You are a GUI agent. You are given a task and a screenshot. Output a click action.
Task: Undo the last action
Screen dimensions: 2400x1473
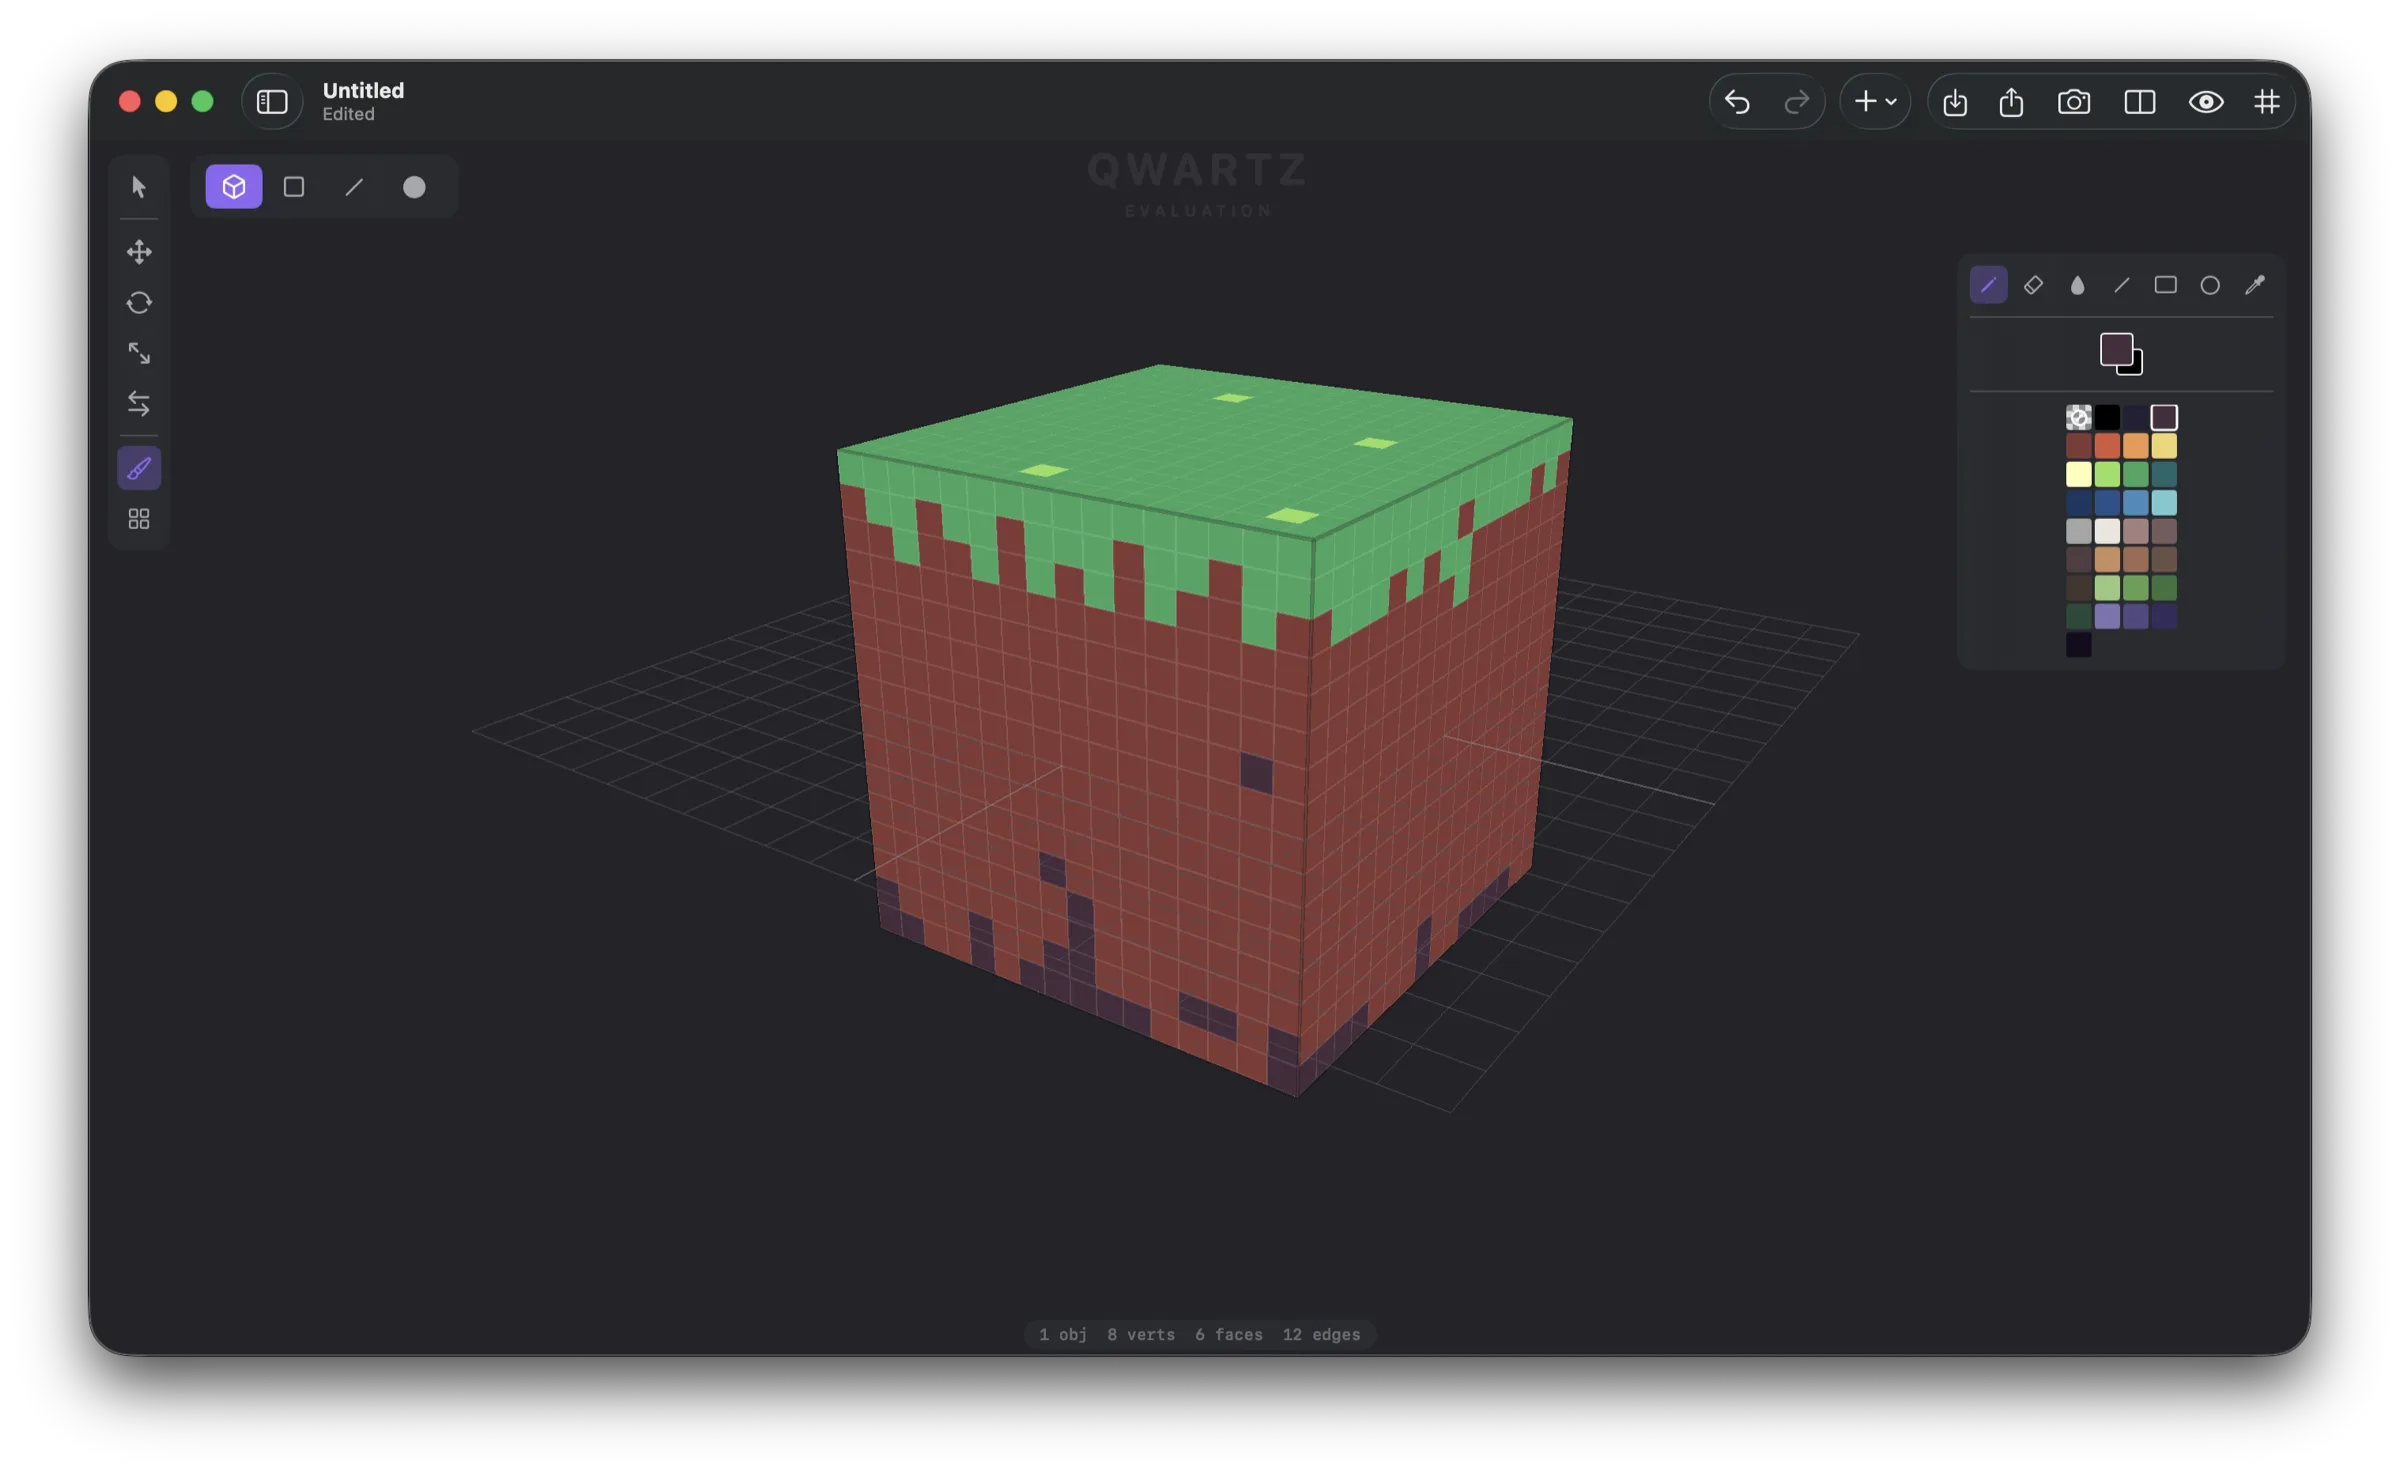click(x=1738, y=102)
